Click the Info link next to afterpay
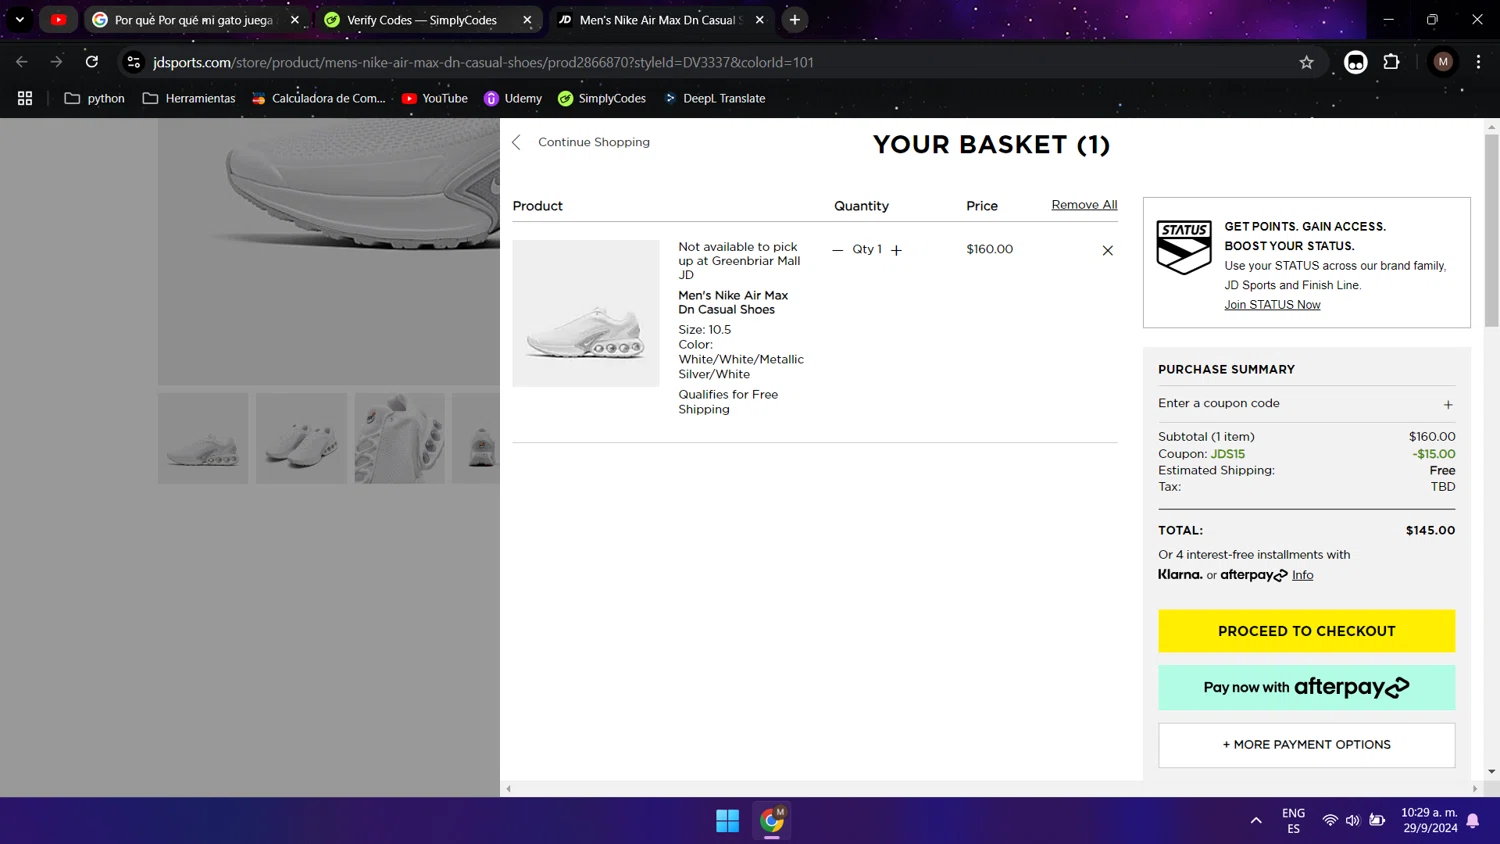This screenshot has width=1500, height=844. (x=1302, y=575)
